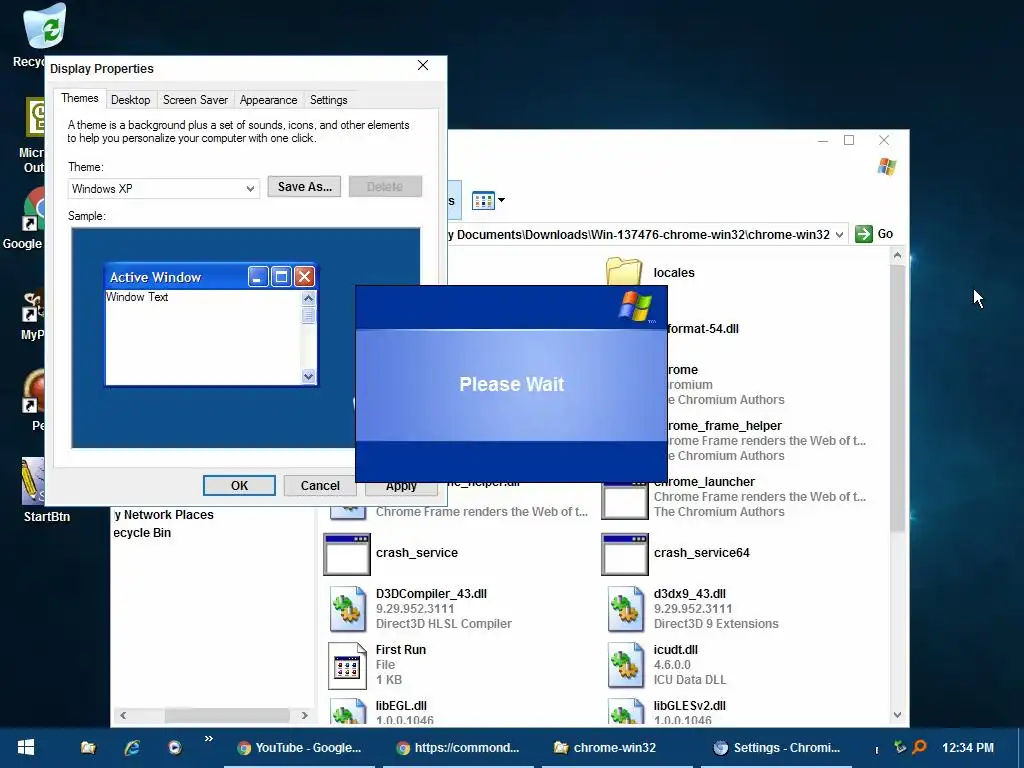Screen dimensions: 1024x768
Task: Select the Themes tab in Display Properties
Action: coord(80,98)
